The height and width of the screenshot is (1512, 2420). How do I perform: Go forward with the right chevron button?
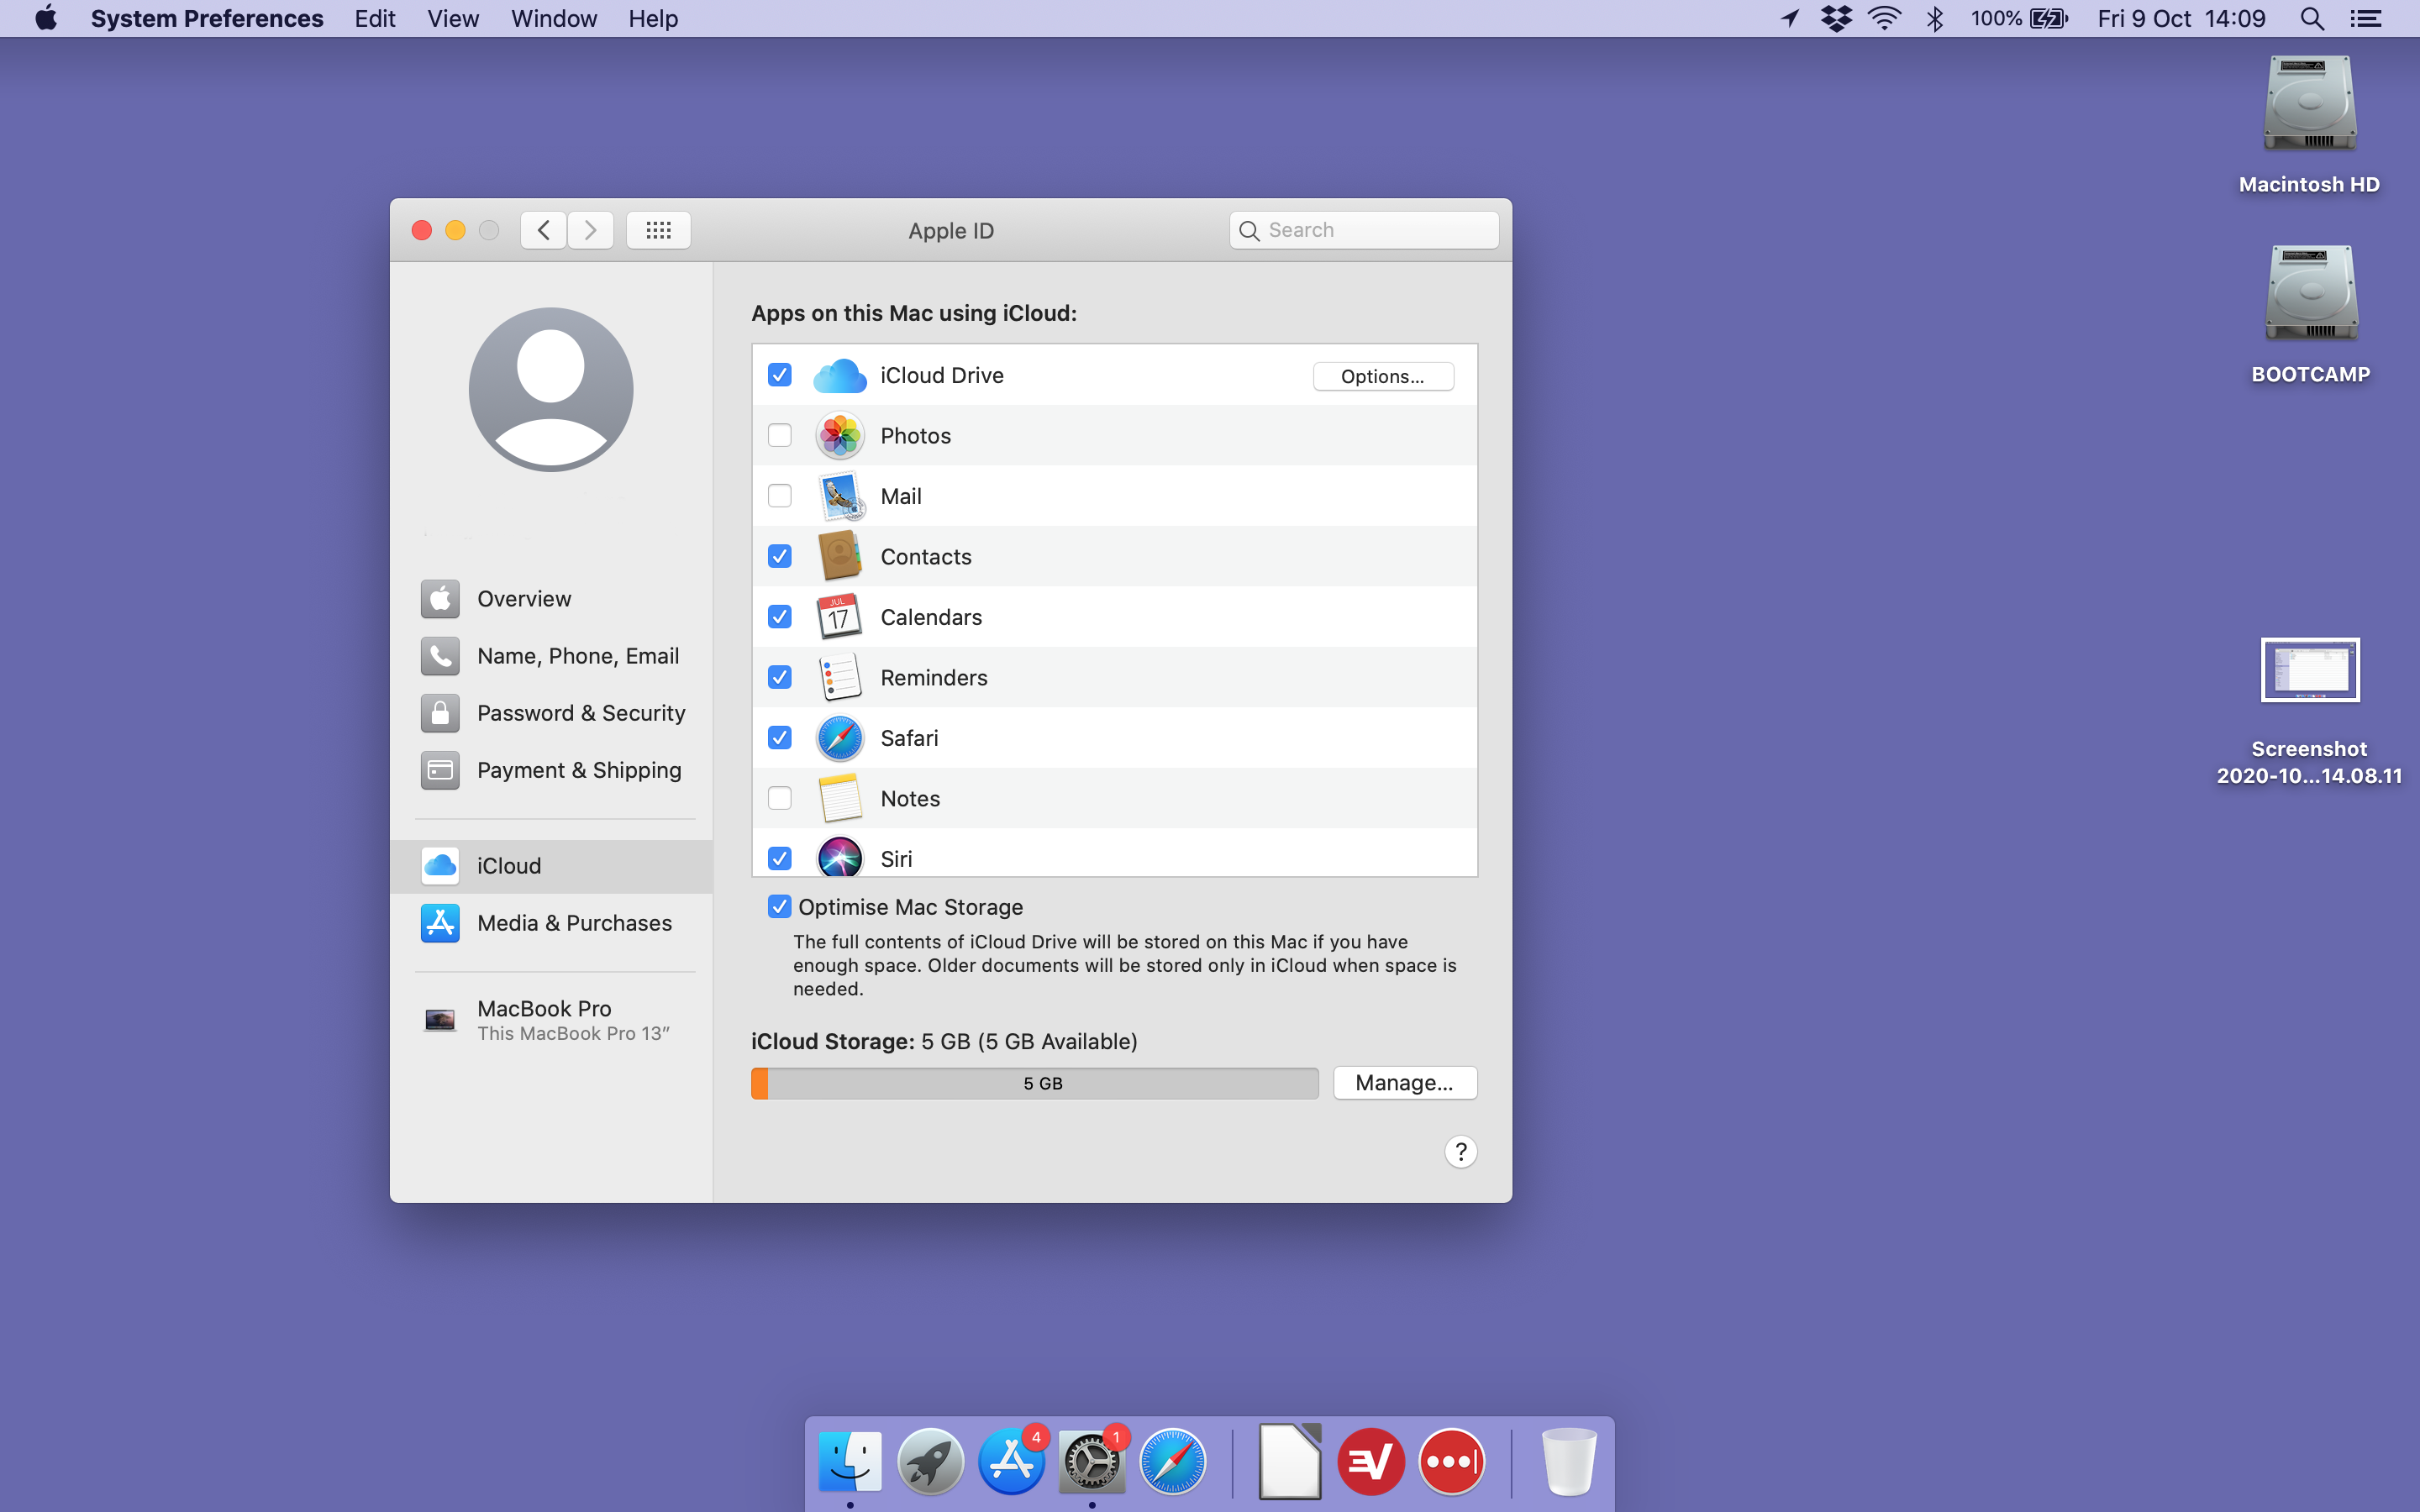click(591, 230)
